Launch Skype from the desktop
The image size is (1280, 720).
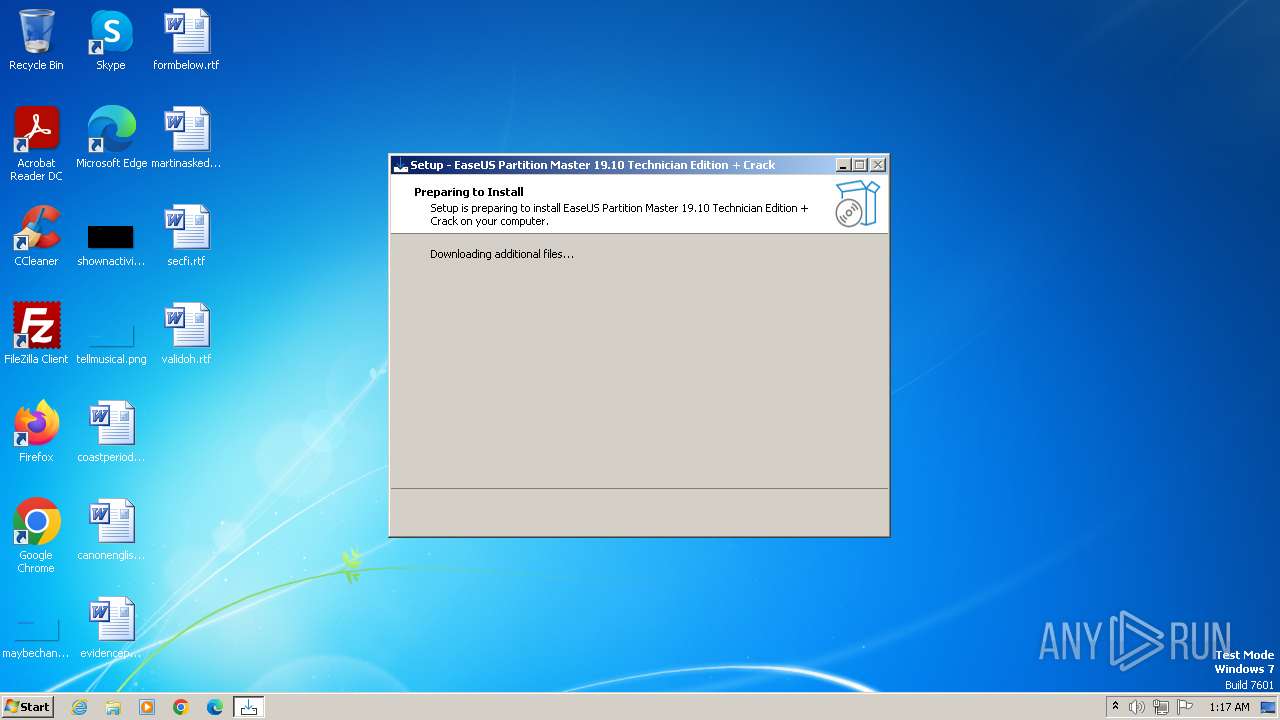pyautogui.click(x=111, y=40)
